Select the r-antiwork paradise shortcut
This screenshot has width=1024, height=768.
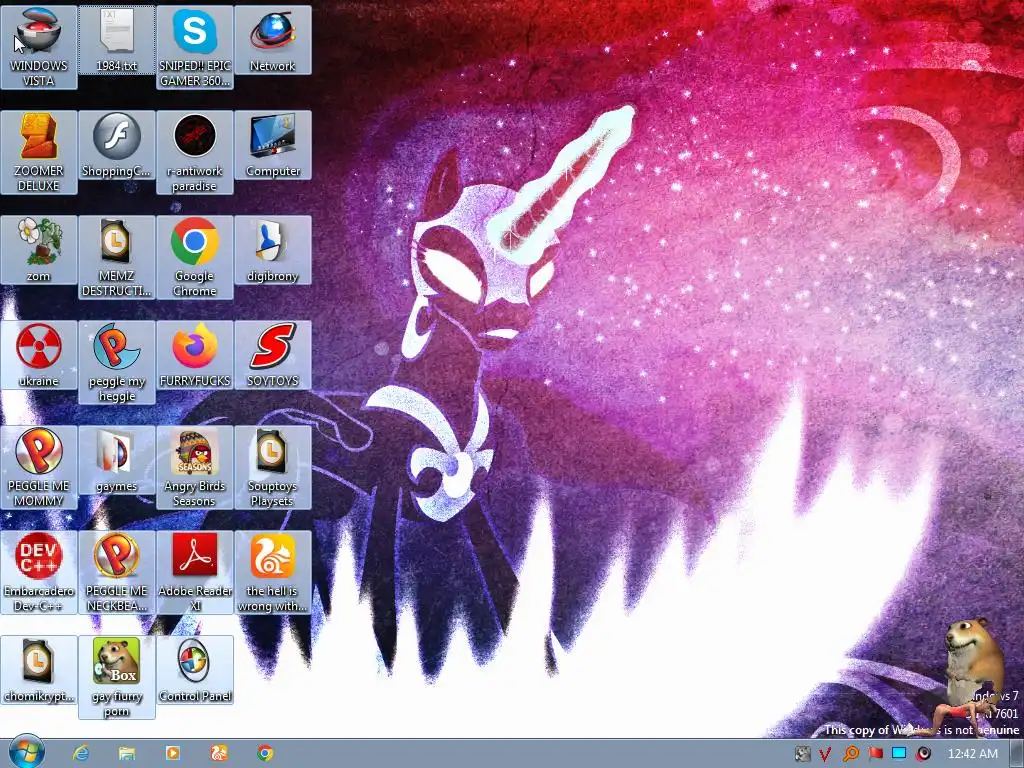[195, 152]
